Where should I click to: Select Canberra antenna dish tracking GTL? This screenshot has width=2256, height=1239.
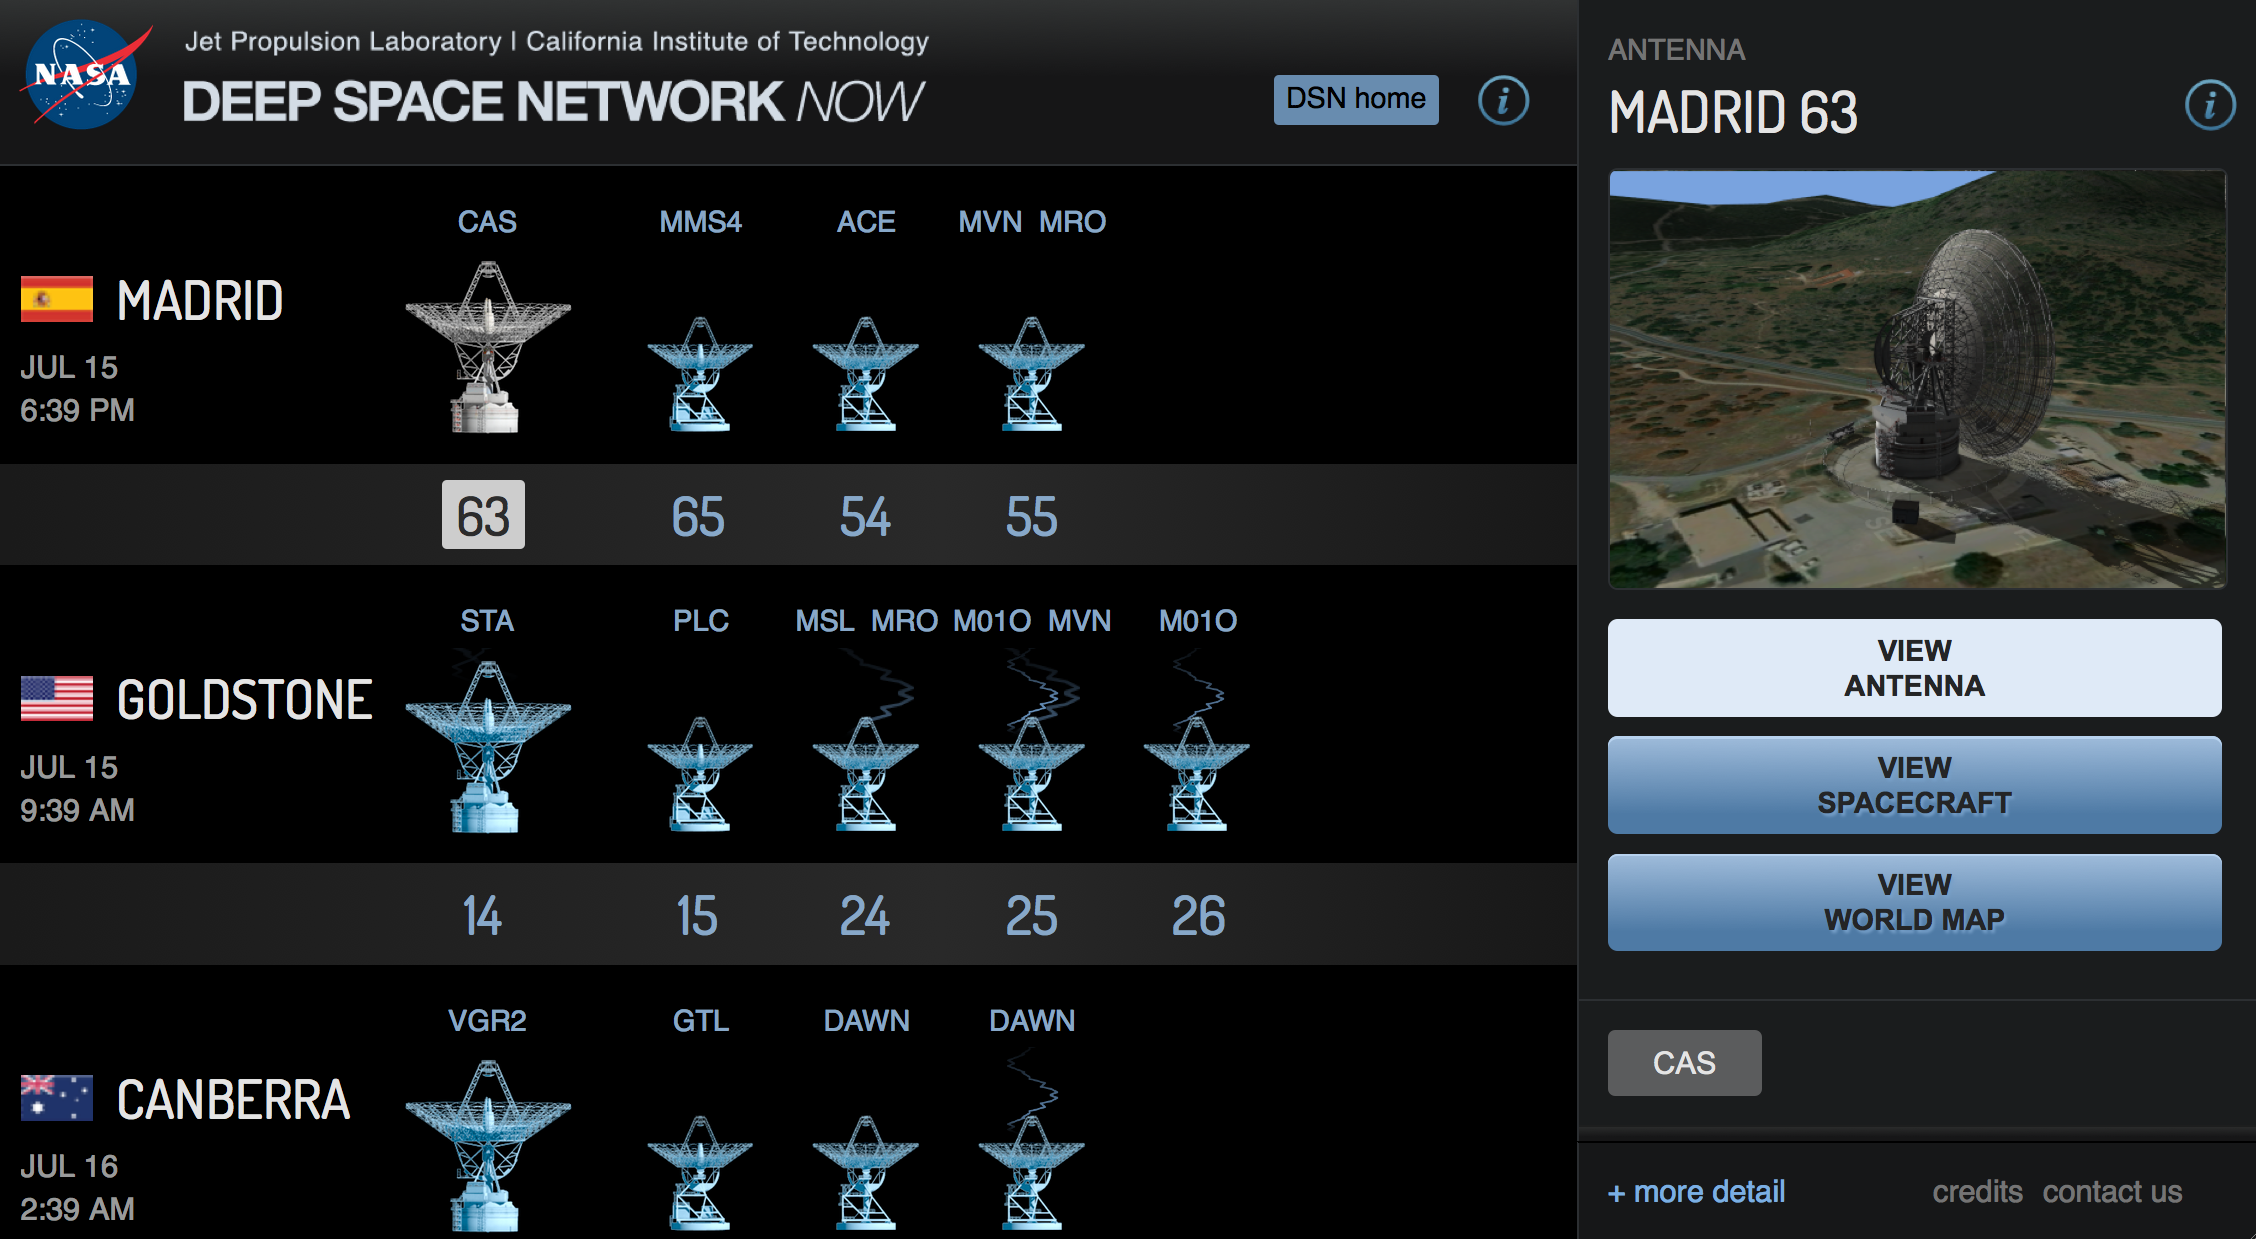(699, 1173)
